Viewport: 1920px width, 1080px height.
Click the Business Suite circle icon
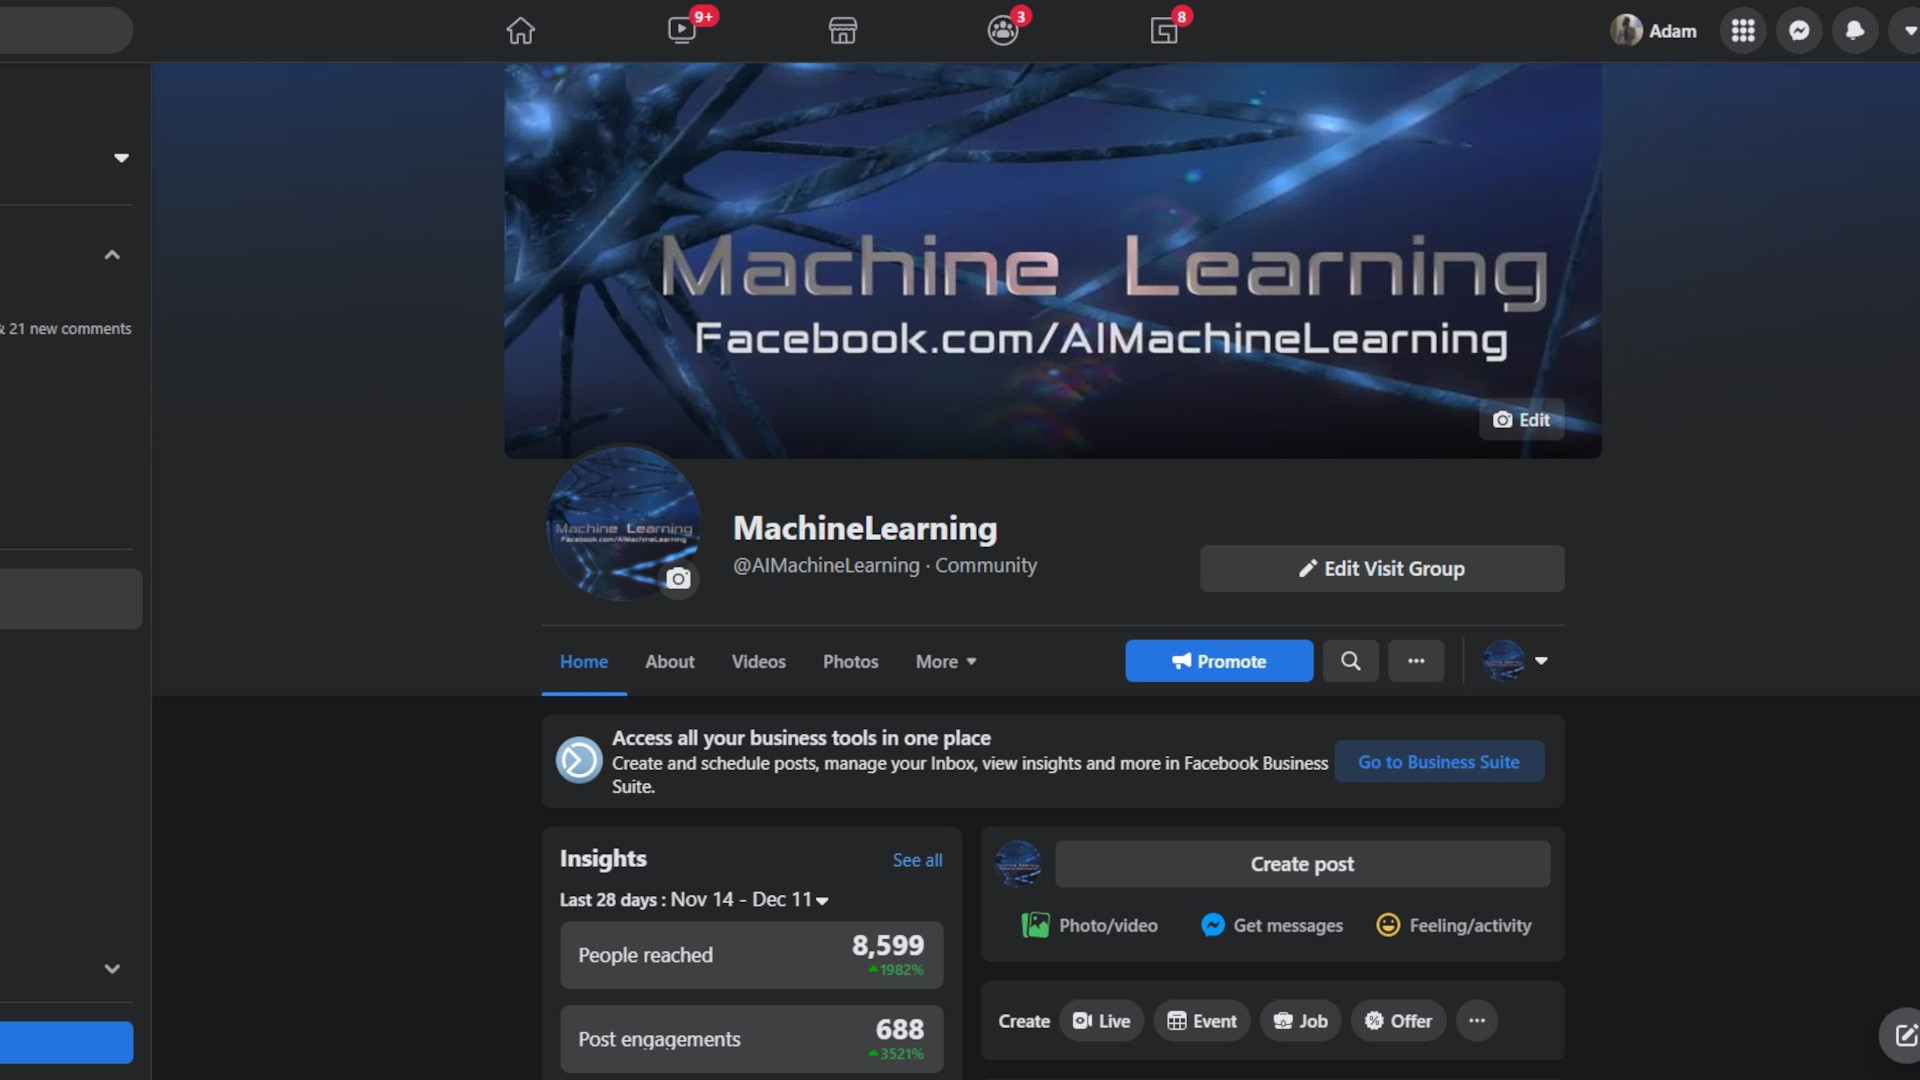click(x=579, y=761)
